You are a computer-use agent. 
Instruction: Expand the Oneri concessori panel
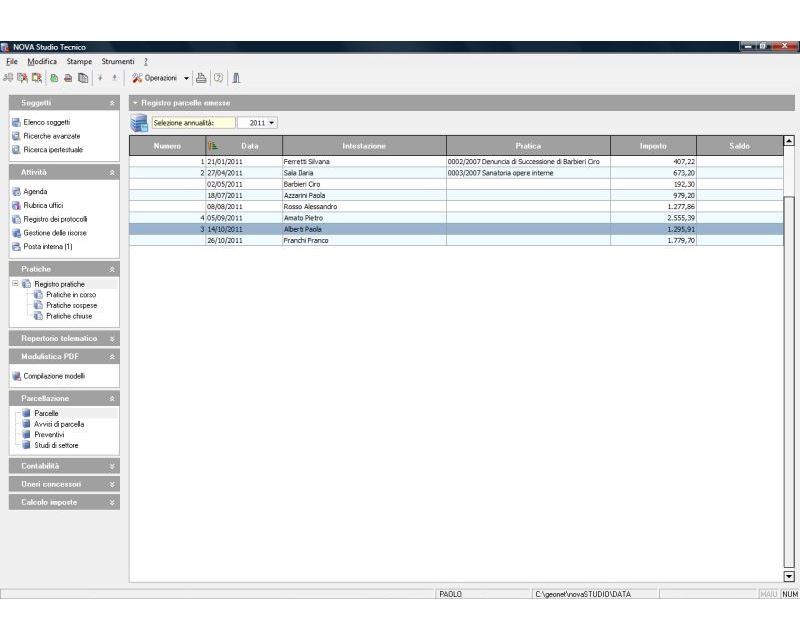[112, 485]
